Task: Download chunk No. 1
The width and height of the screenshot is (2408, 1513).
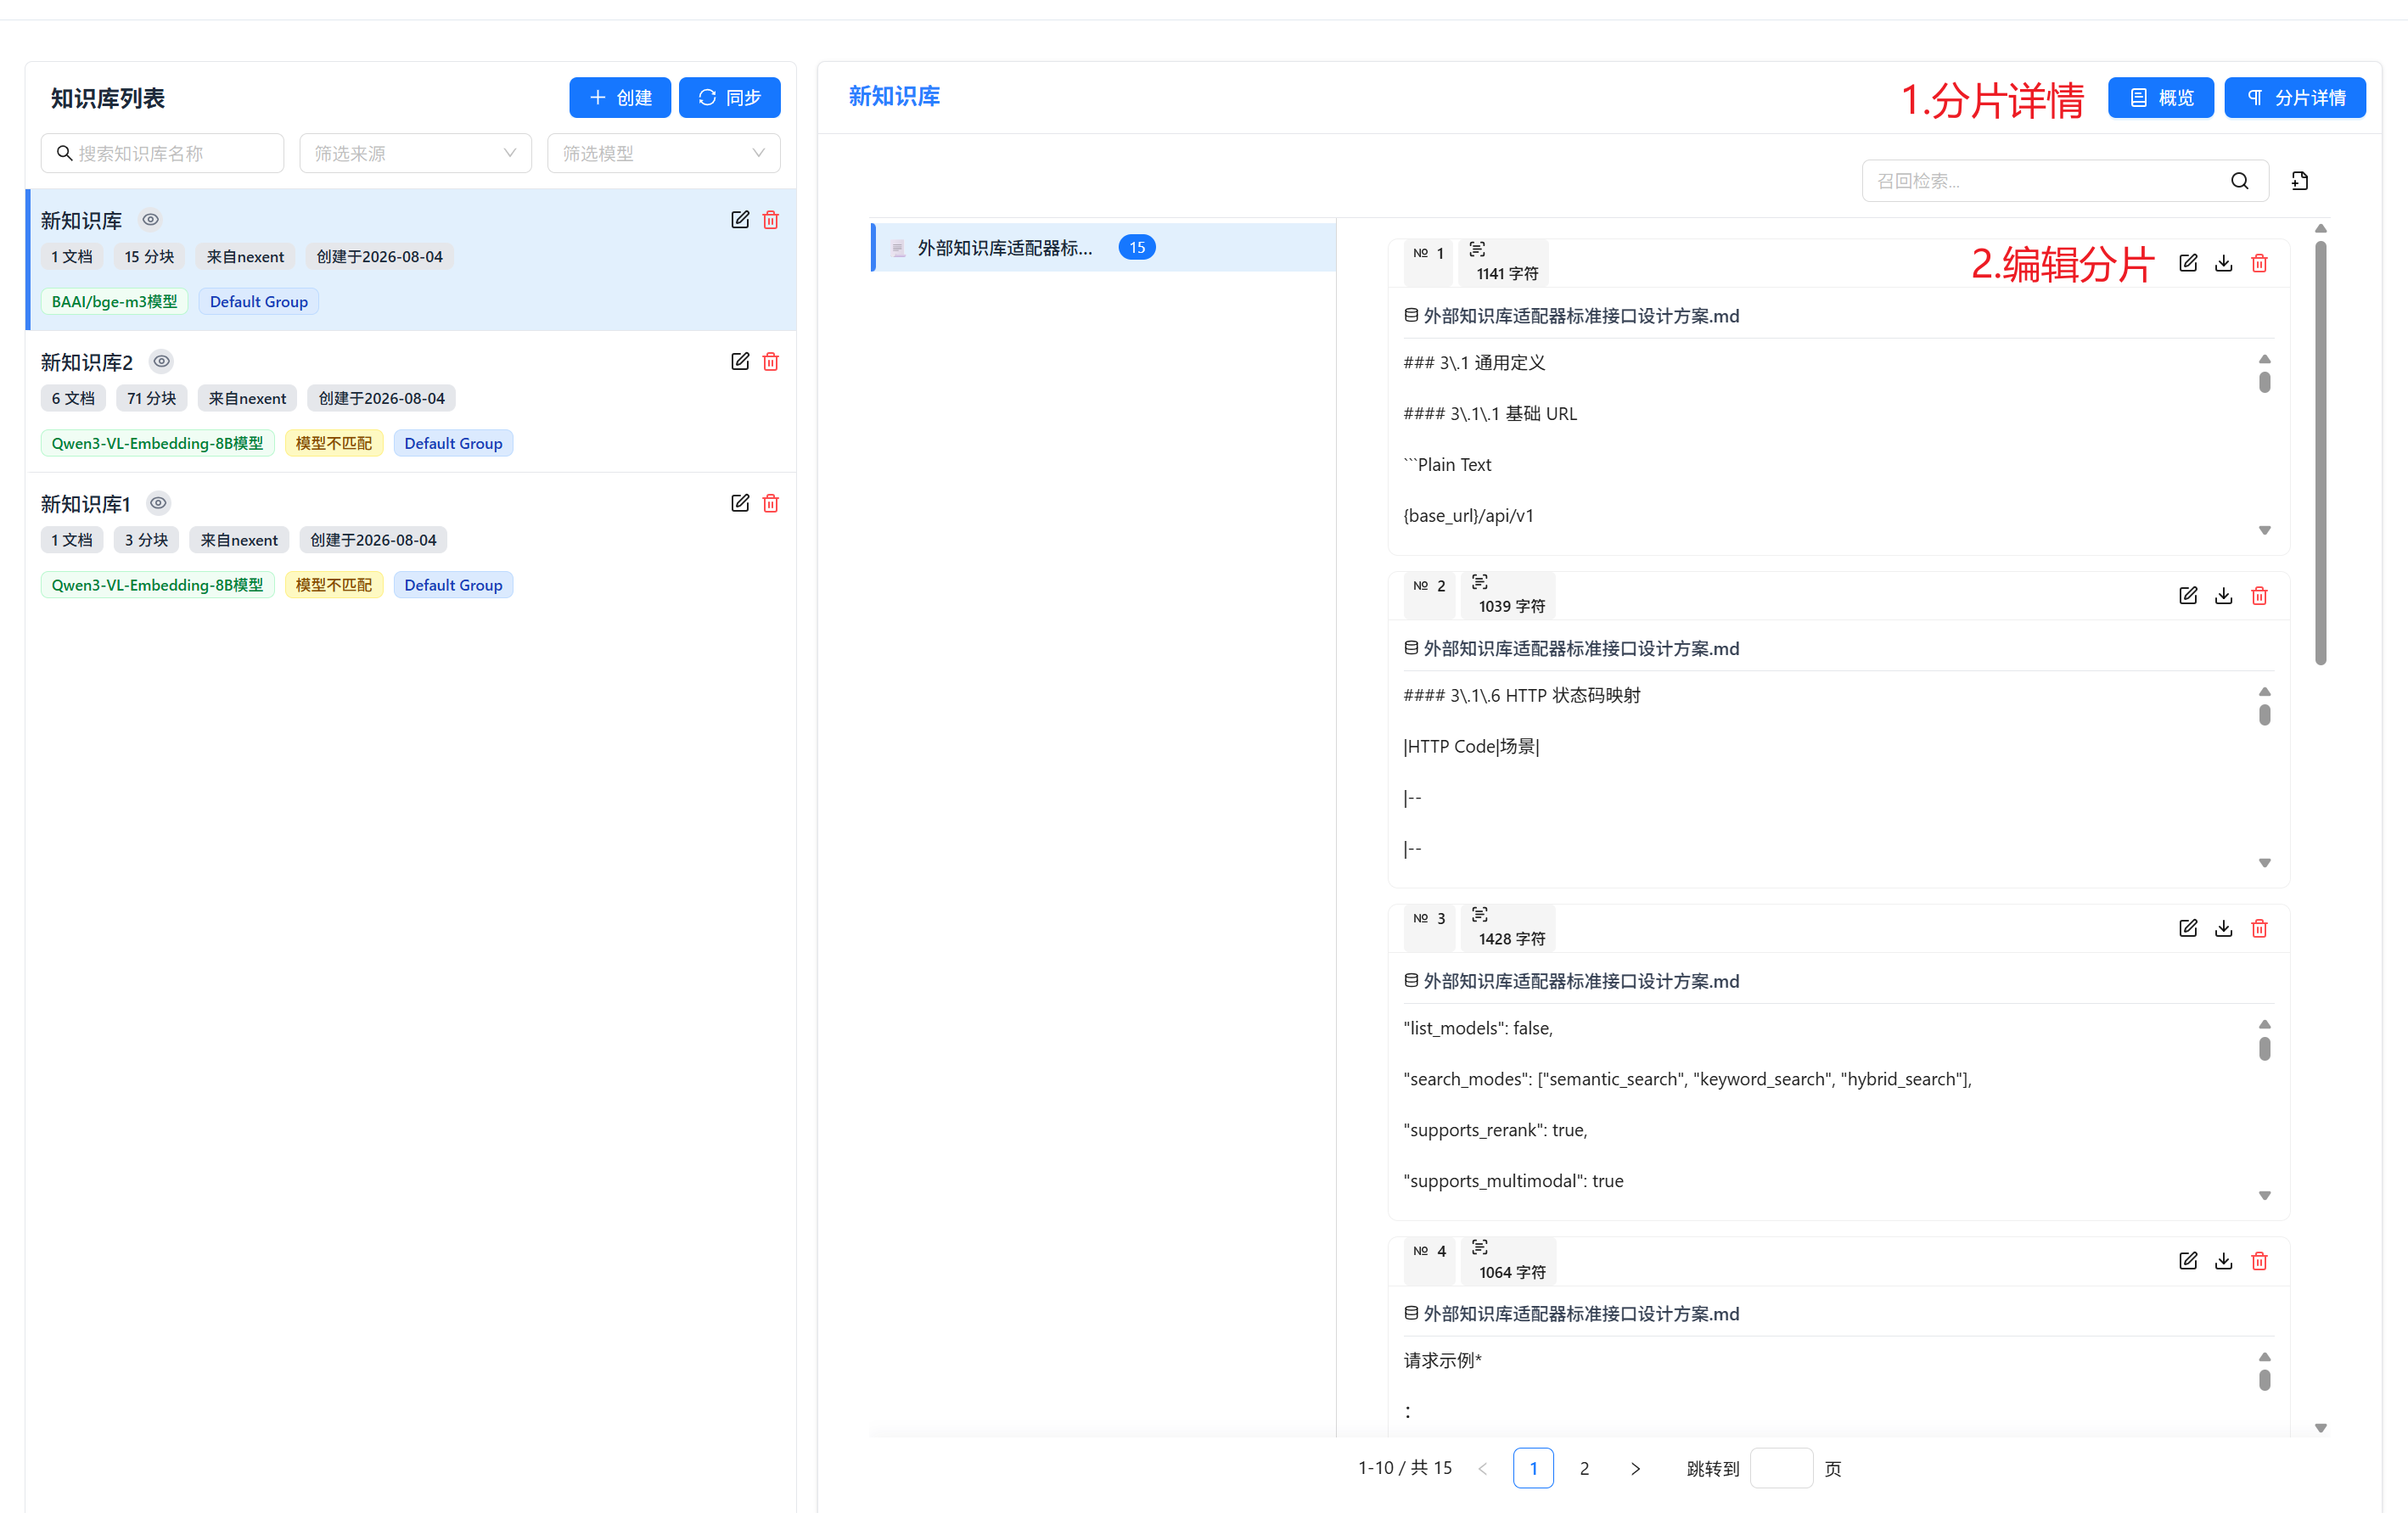Action: tap(2224, 263)
